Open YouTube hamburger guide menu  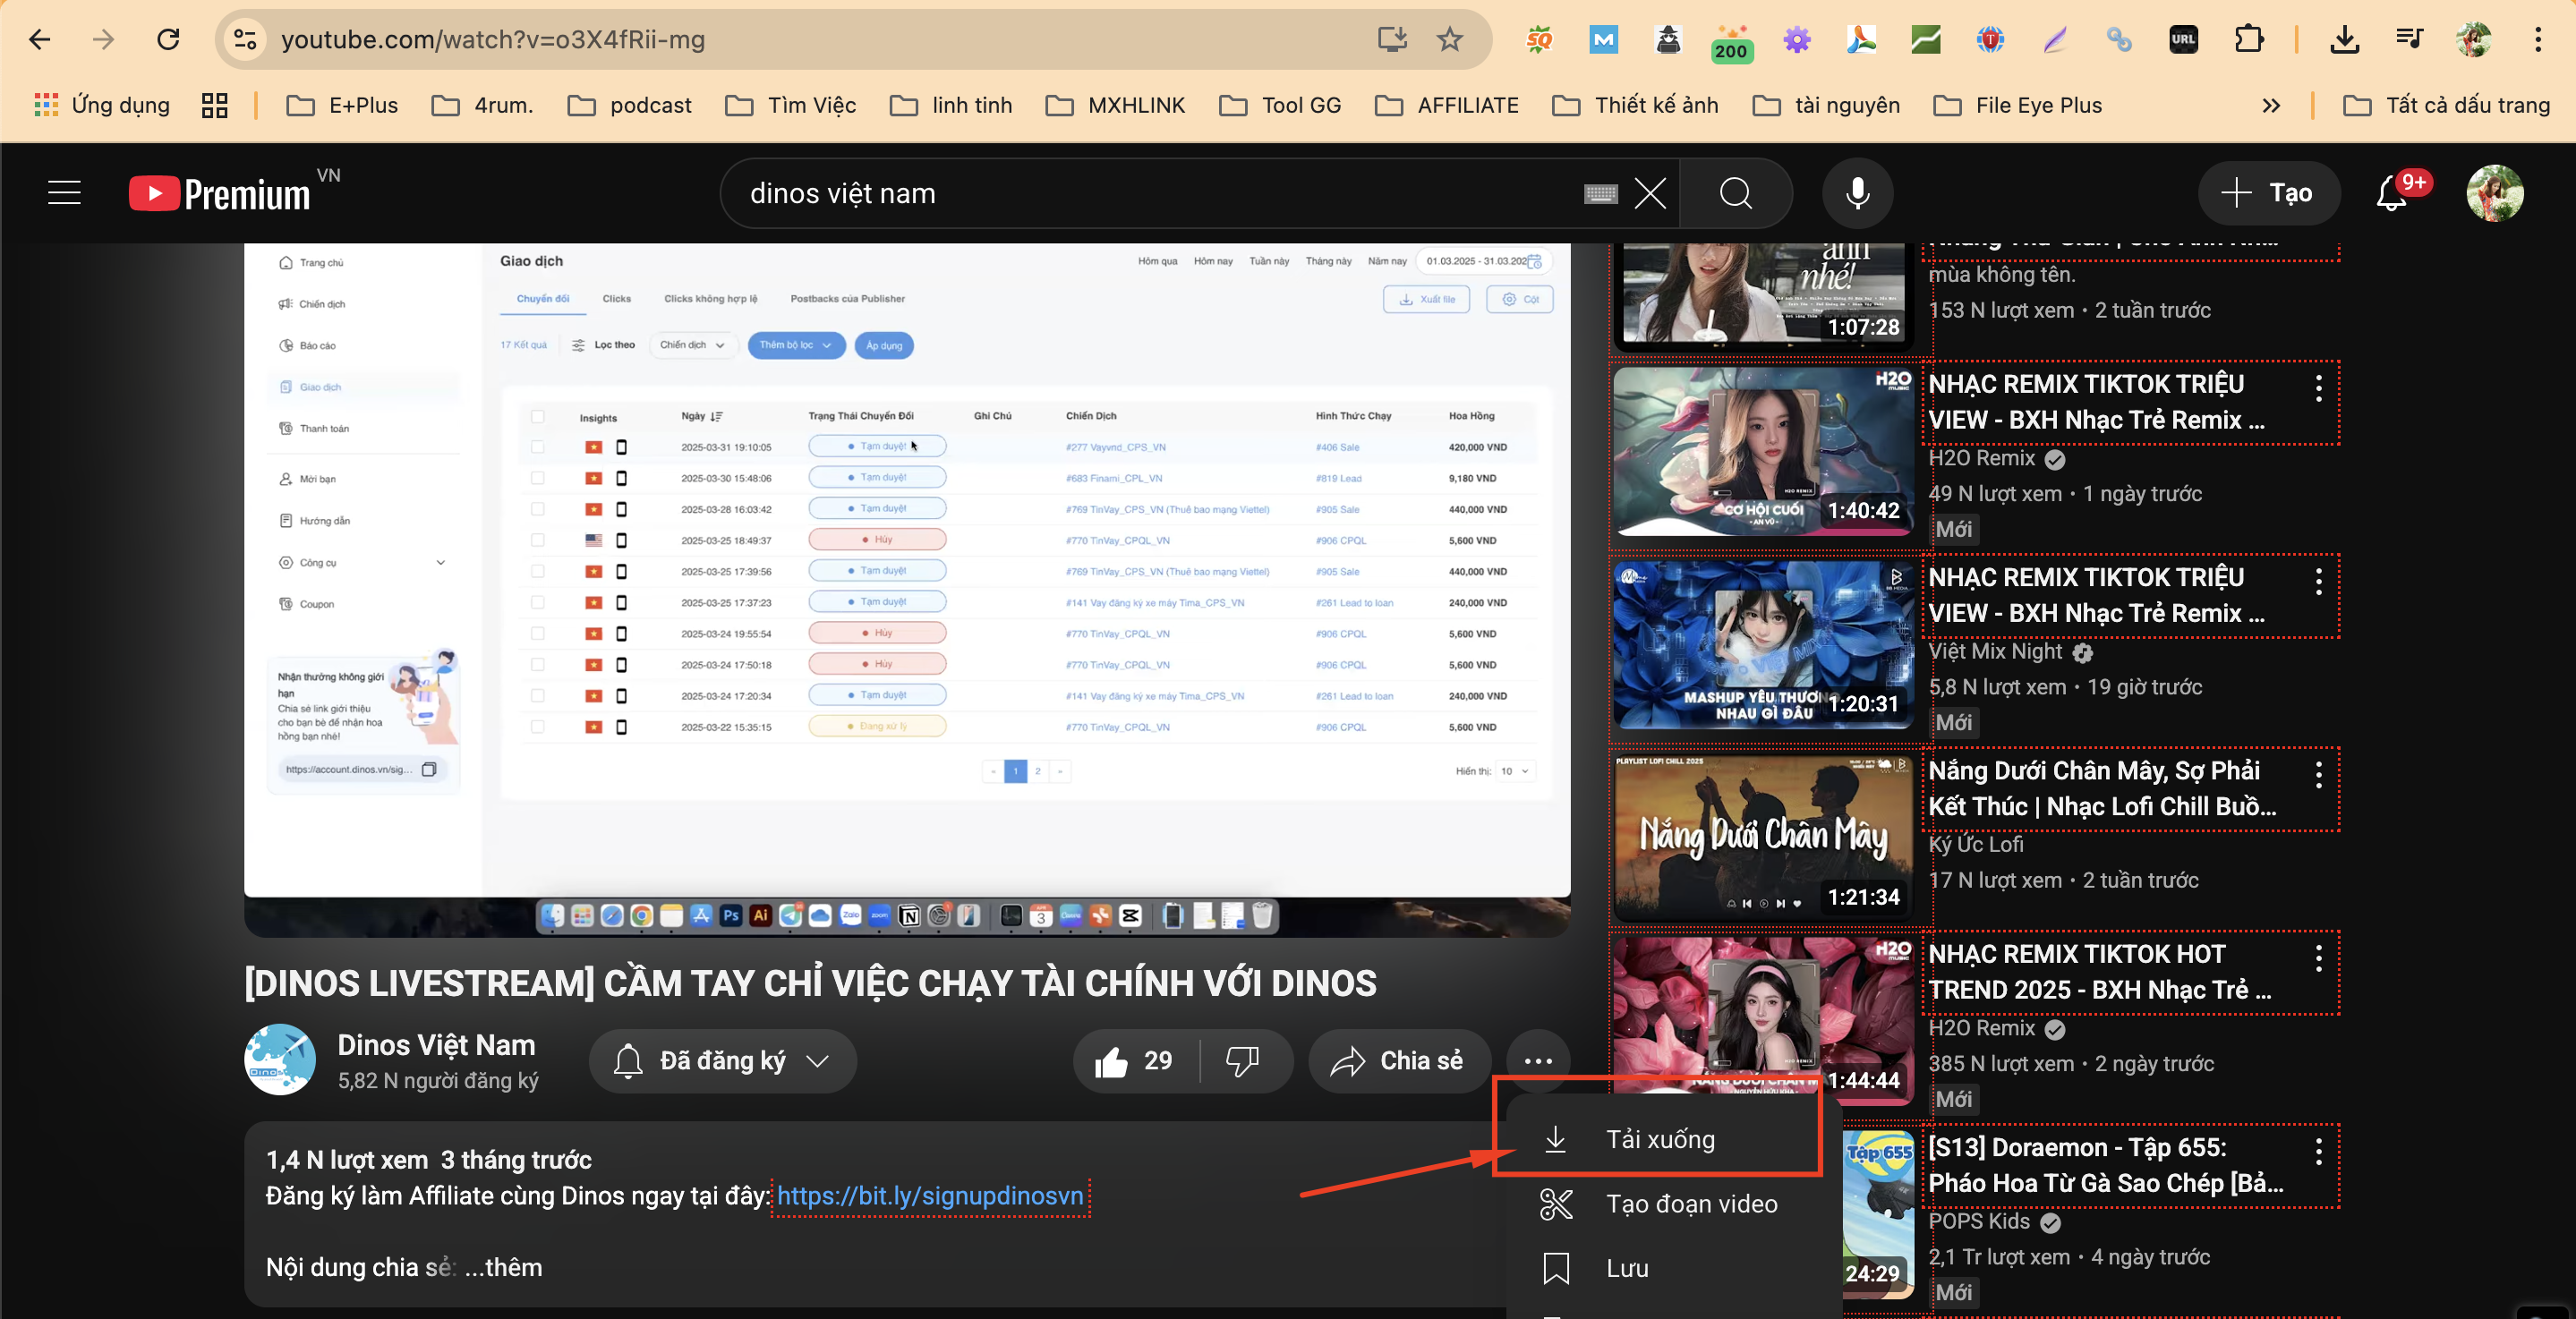point(64,193)
